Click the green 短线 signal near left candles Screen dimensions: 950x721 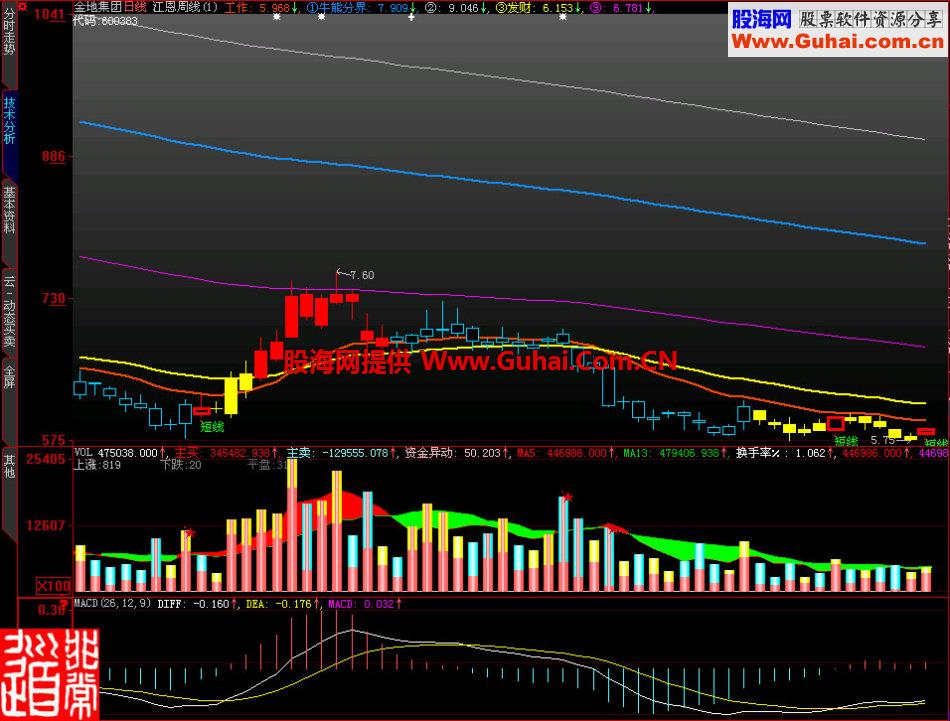point(212,427)
